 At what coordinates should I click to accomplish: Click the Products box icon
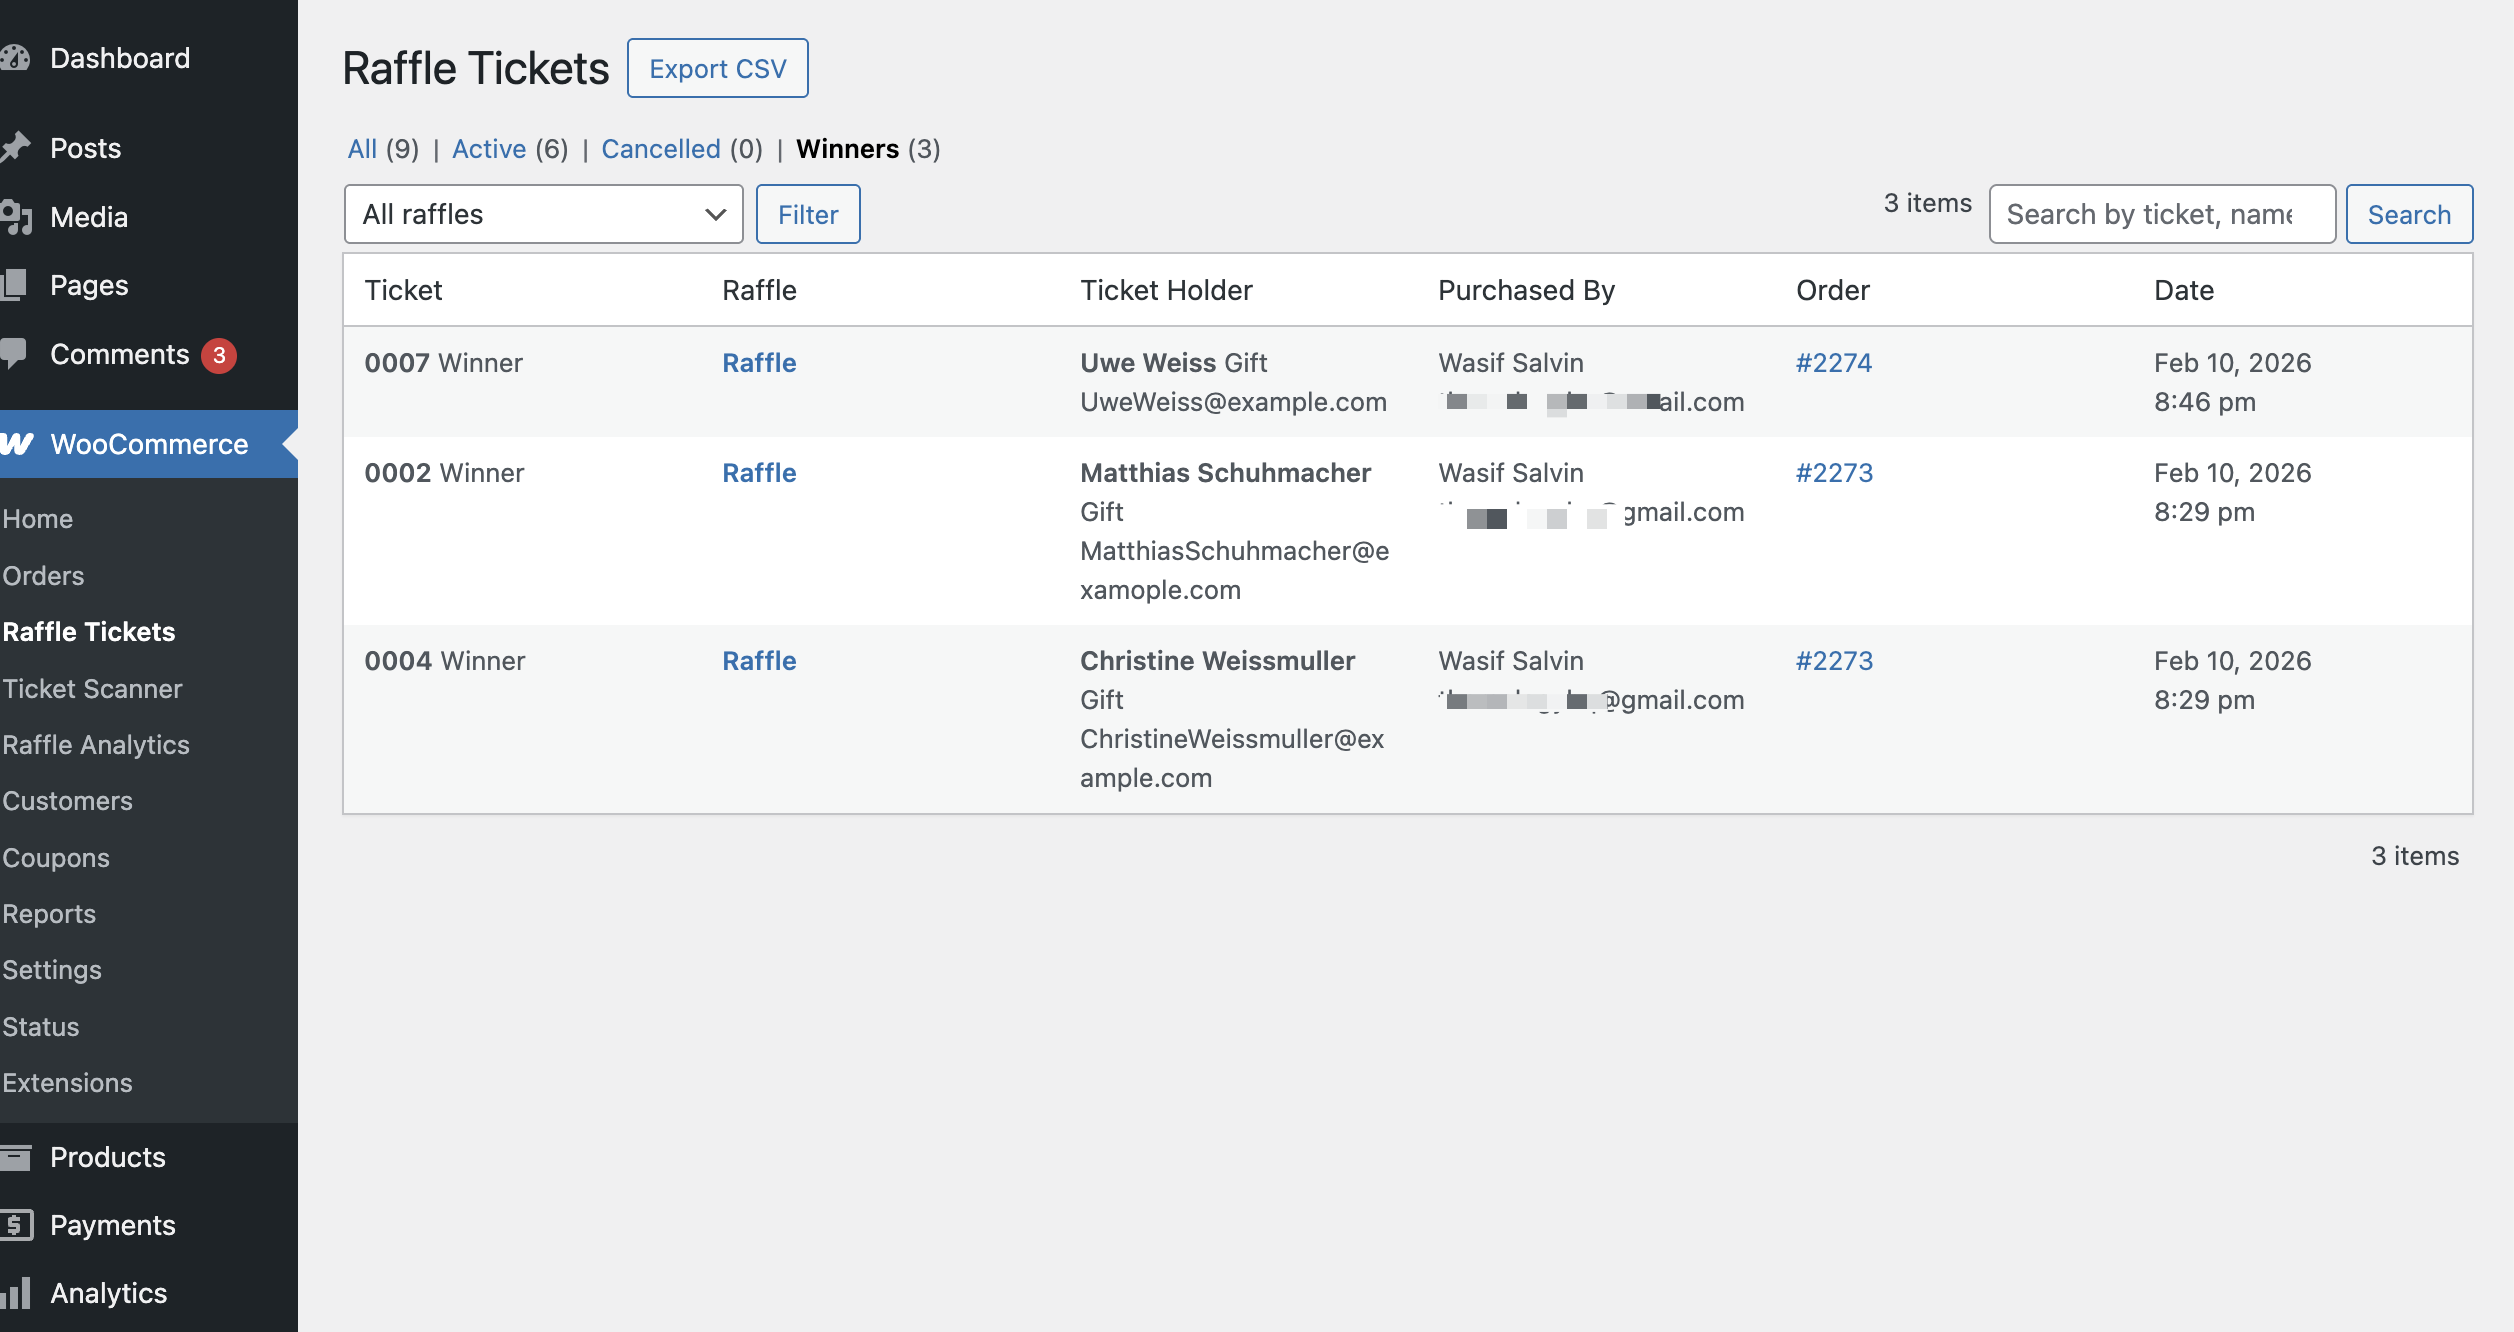(17, 1157)
